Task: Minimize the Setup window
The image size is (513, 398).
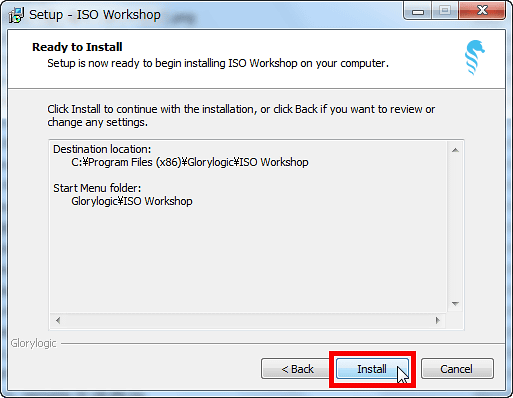Action: pos(418,11)
